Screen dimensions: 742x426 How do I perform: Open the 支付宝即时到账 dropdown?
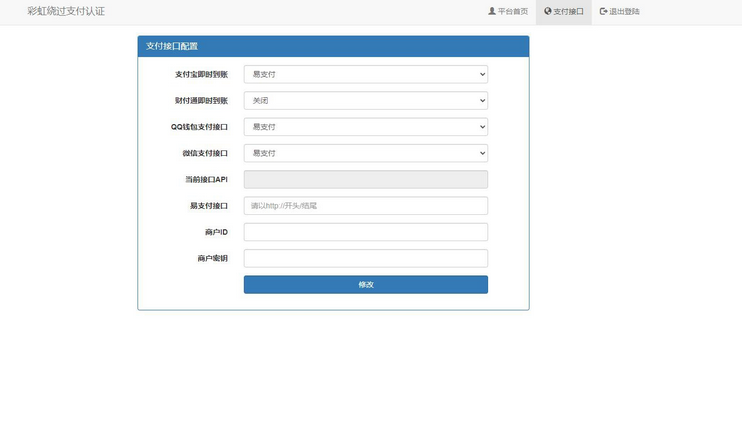coord(366,74)
